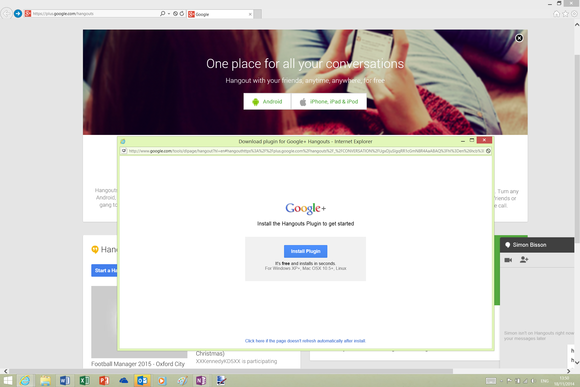Open File Explorer from the taskbar

click(45, 380)
